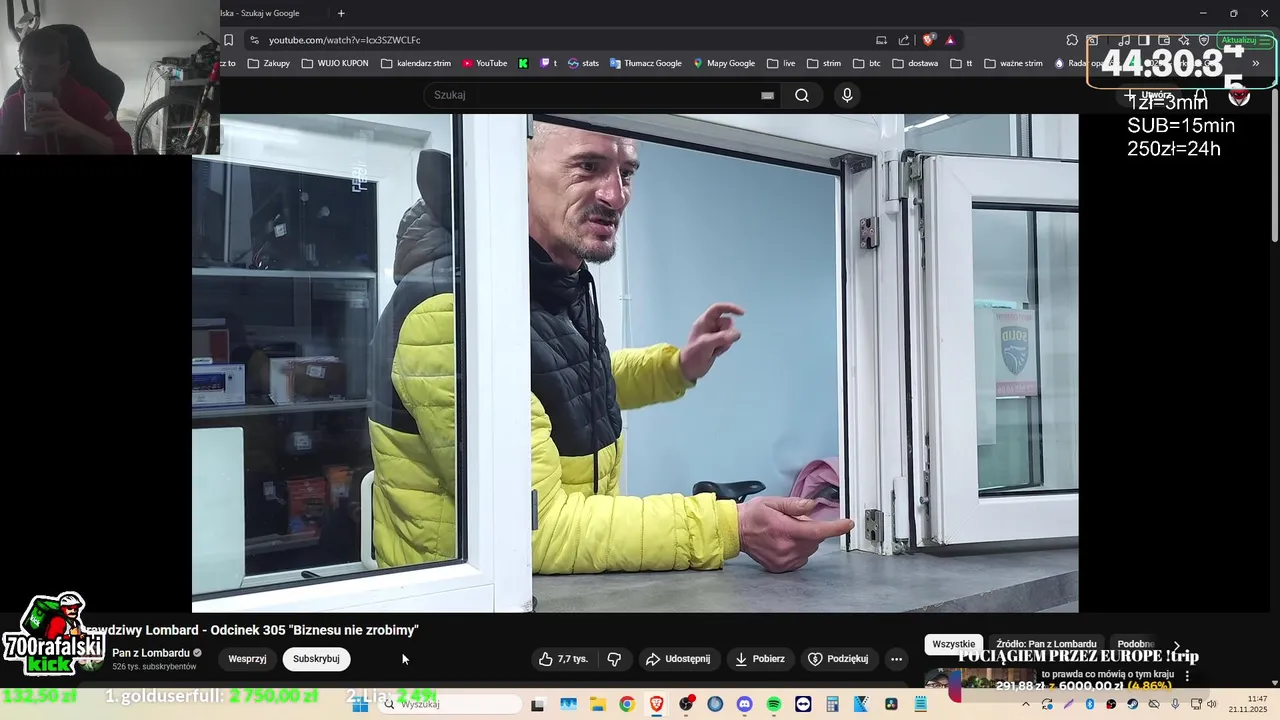Open the Pan z Lombardu channel name
Viewport: 1280px width, 720px height.
click(151, 653)
